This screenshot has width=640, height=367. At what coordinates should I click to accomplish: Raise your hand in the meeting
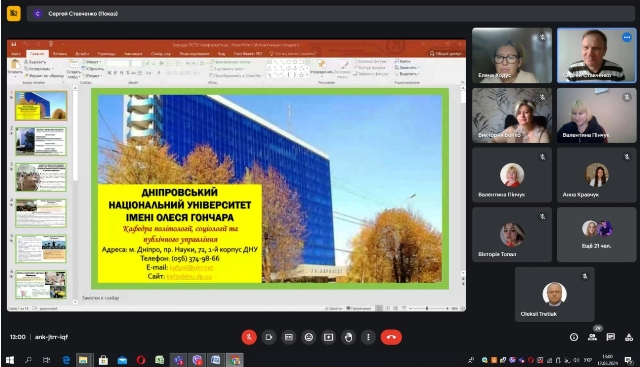coord(348,337)
